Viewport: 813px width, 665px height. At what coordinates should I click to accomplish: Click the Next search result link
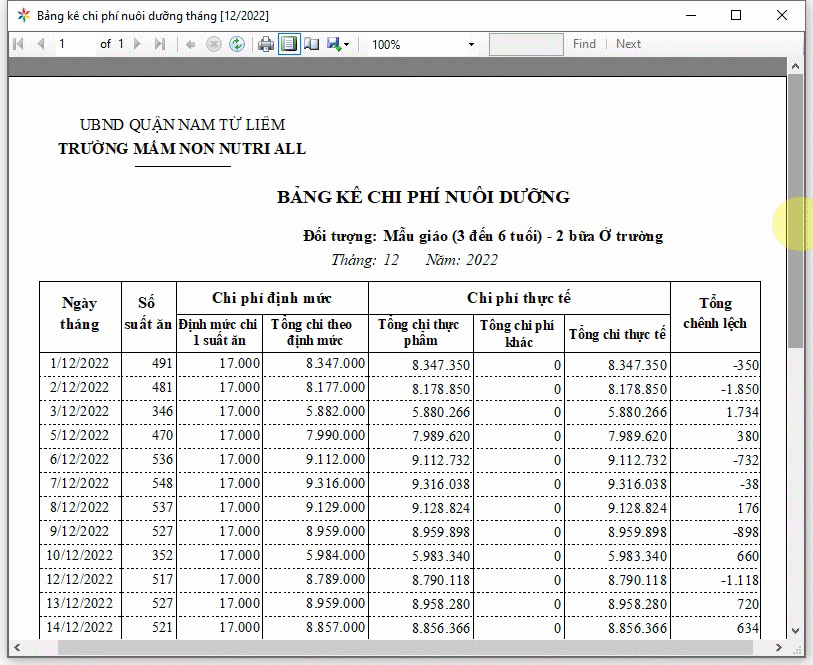[x=628, y=44]
